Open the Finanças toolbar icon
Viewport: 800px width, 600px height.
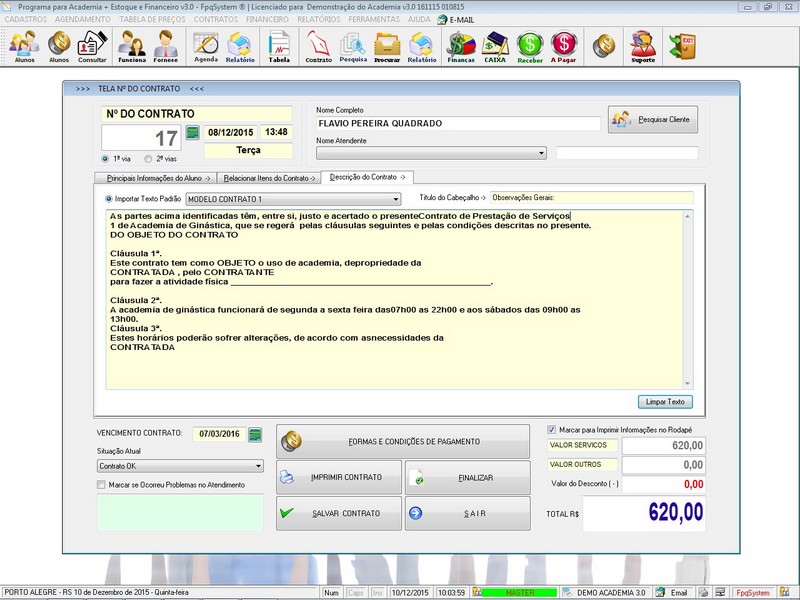click(461, 46)
